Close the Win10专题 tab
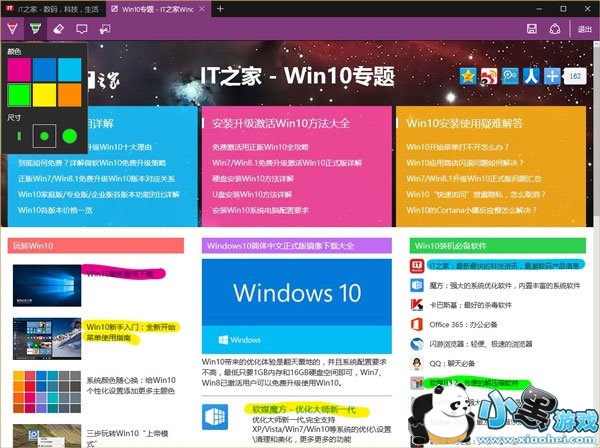 coord(202,9)
